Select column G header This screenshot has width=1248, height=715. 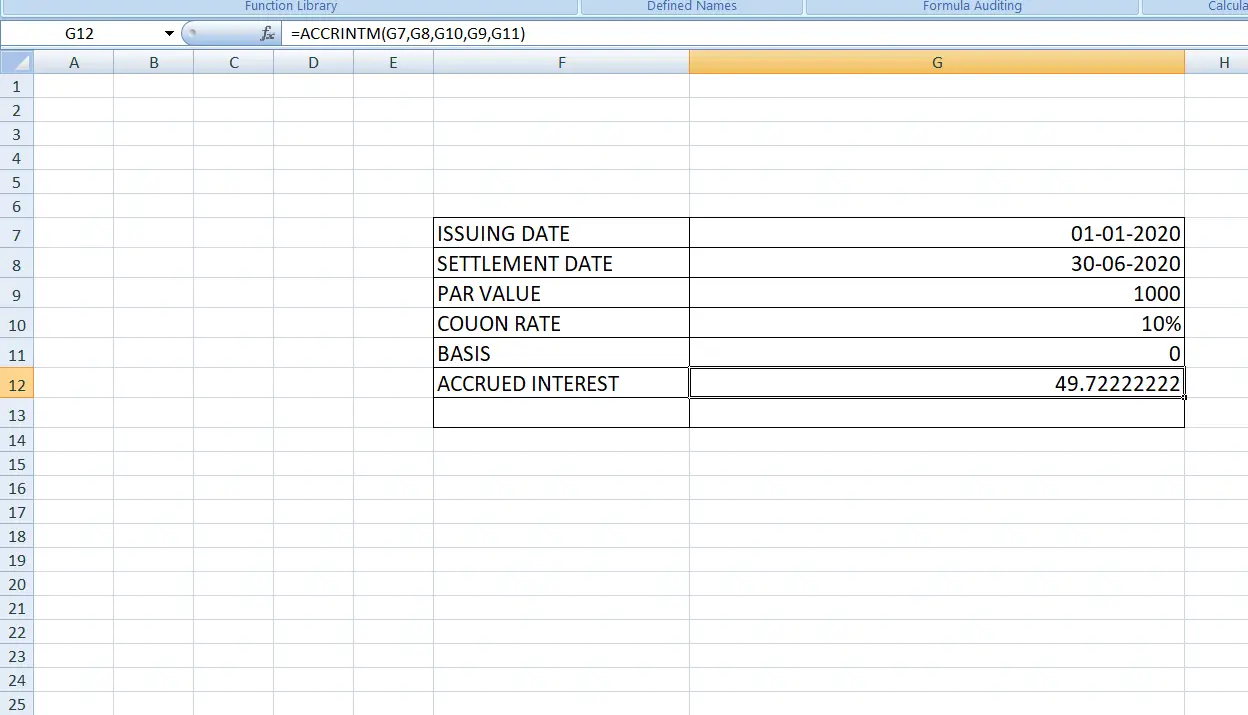pyautogui.click(x=937, y=62)
